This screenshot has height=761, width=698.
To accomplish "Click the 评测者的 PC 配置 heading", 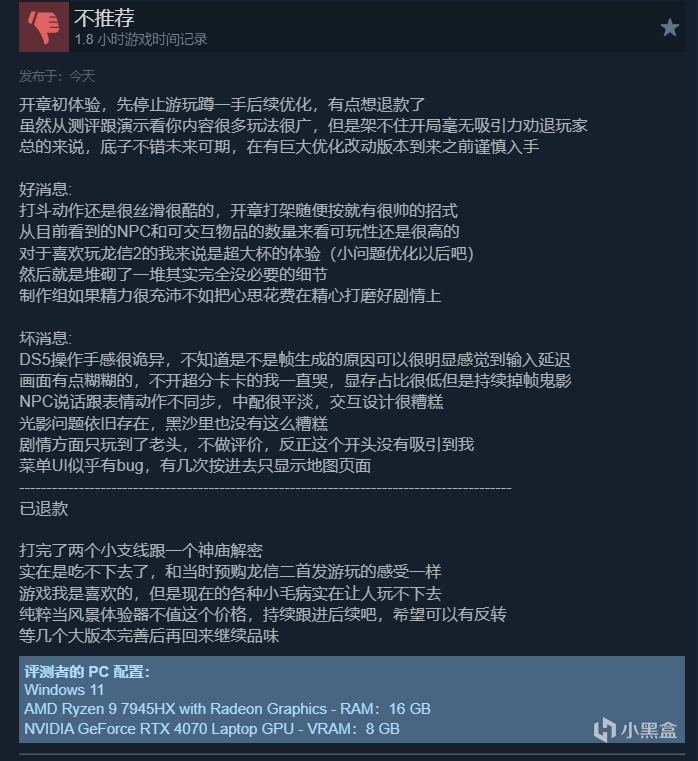I will (x=87, y=672).
